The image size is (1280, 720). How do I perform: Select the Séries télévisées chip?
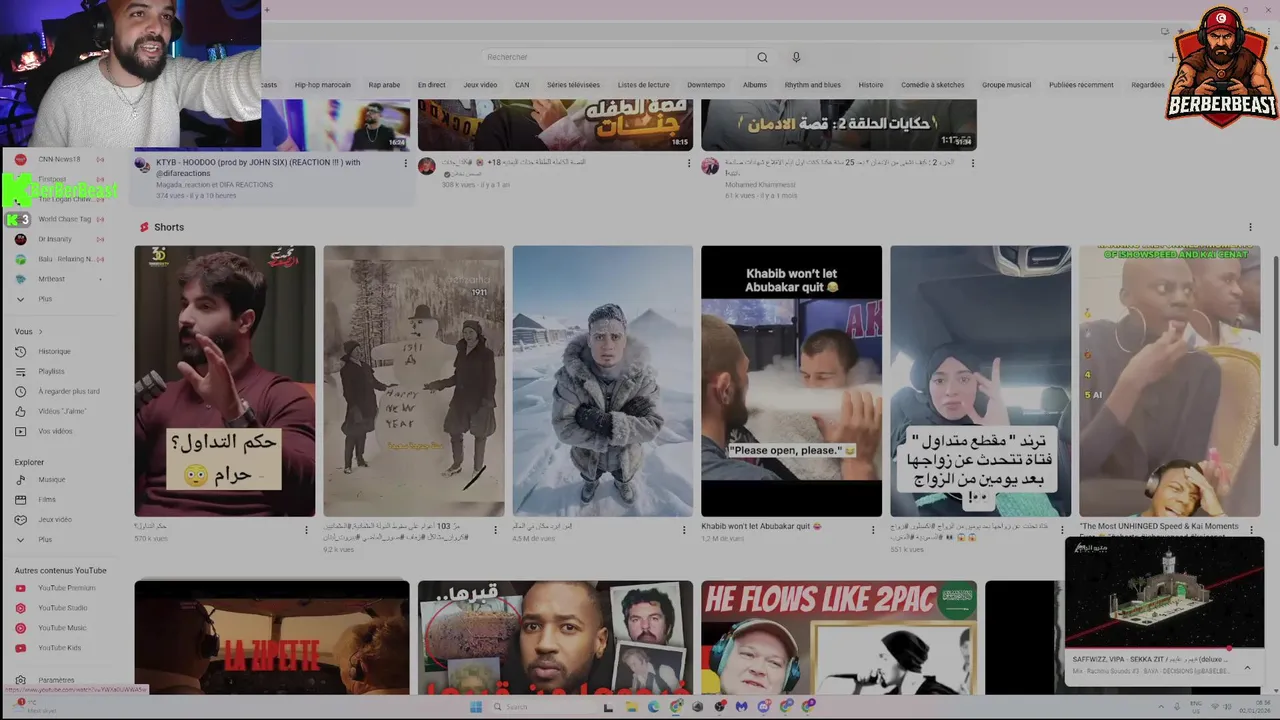pos(574,85)
